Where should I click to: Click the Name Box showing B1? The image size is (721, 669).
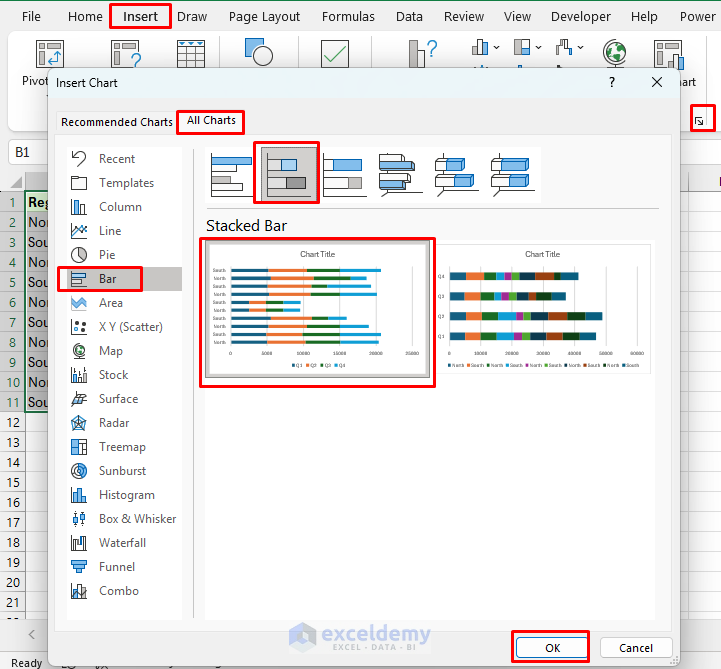(28, 152)
